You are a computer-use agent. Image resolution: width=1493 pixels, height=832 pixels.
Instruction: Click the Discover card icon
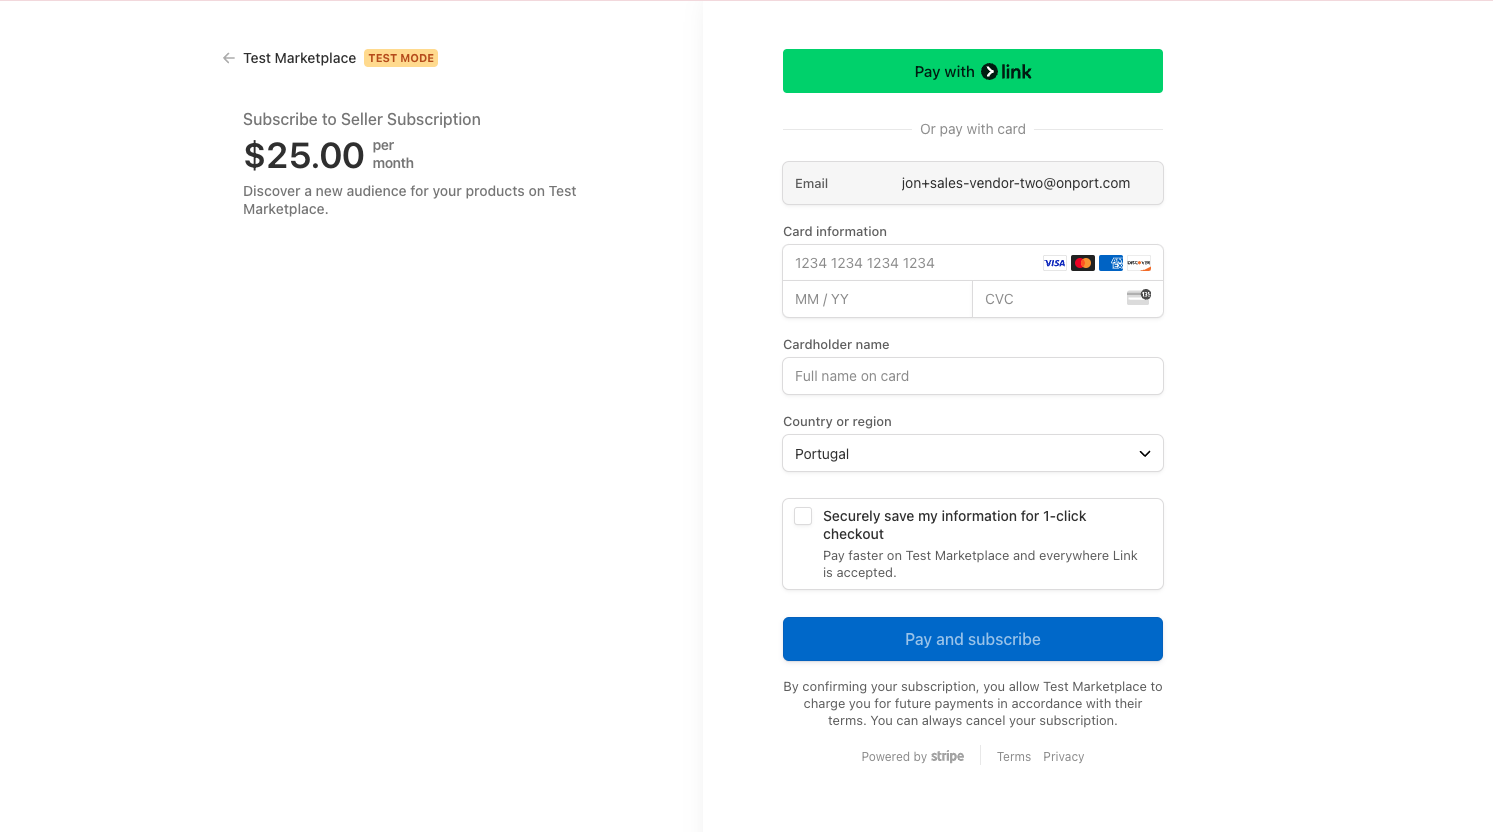(x=1139, y=263)
